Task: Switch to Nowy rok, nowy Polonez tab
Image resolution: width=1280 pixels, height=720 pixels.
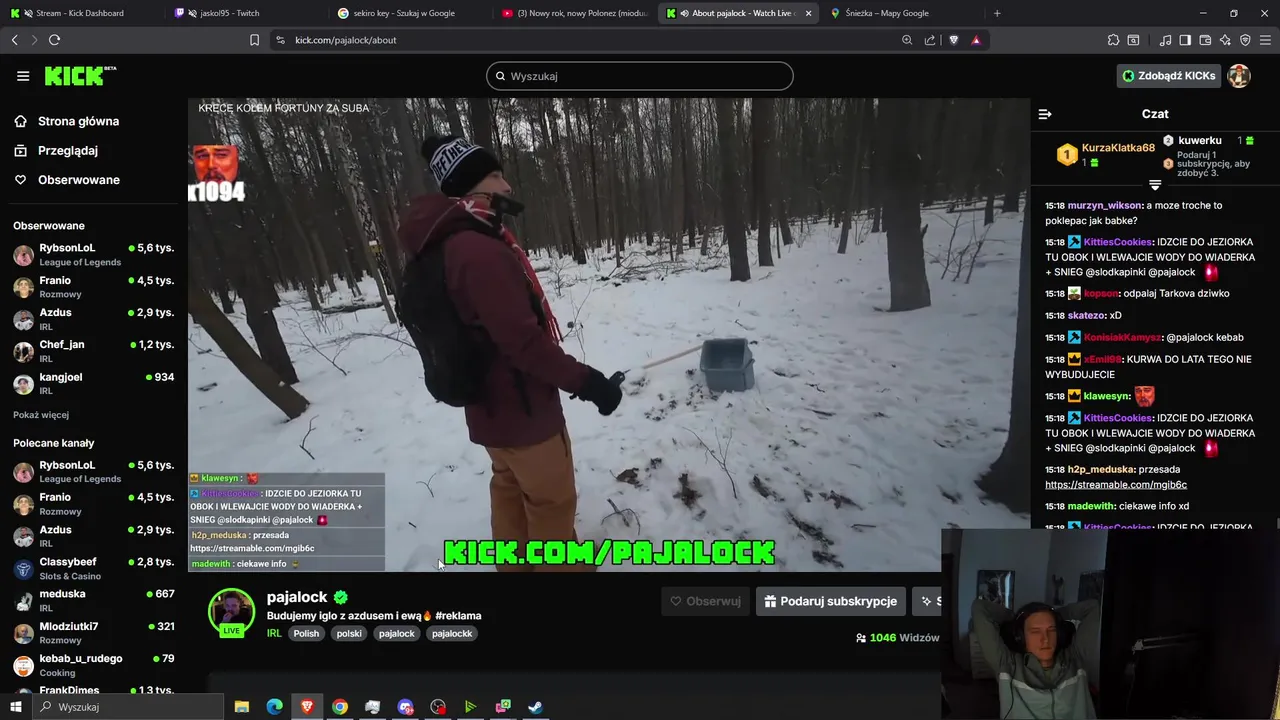Action: 574,13
